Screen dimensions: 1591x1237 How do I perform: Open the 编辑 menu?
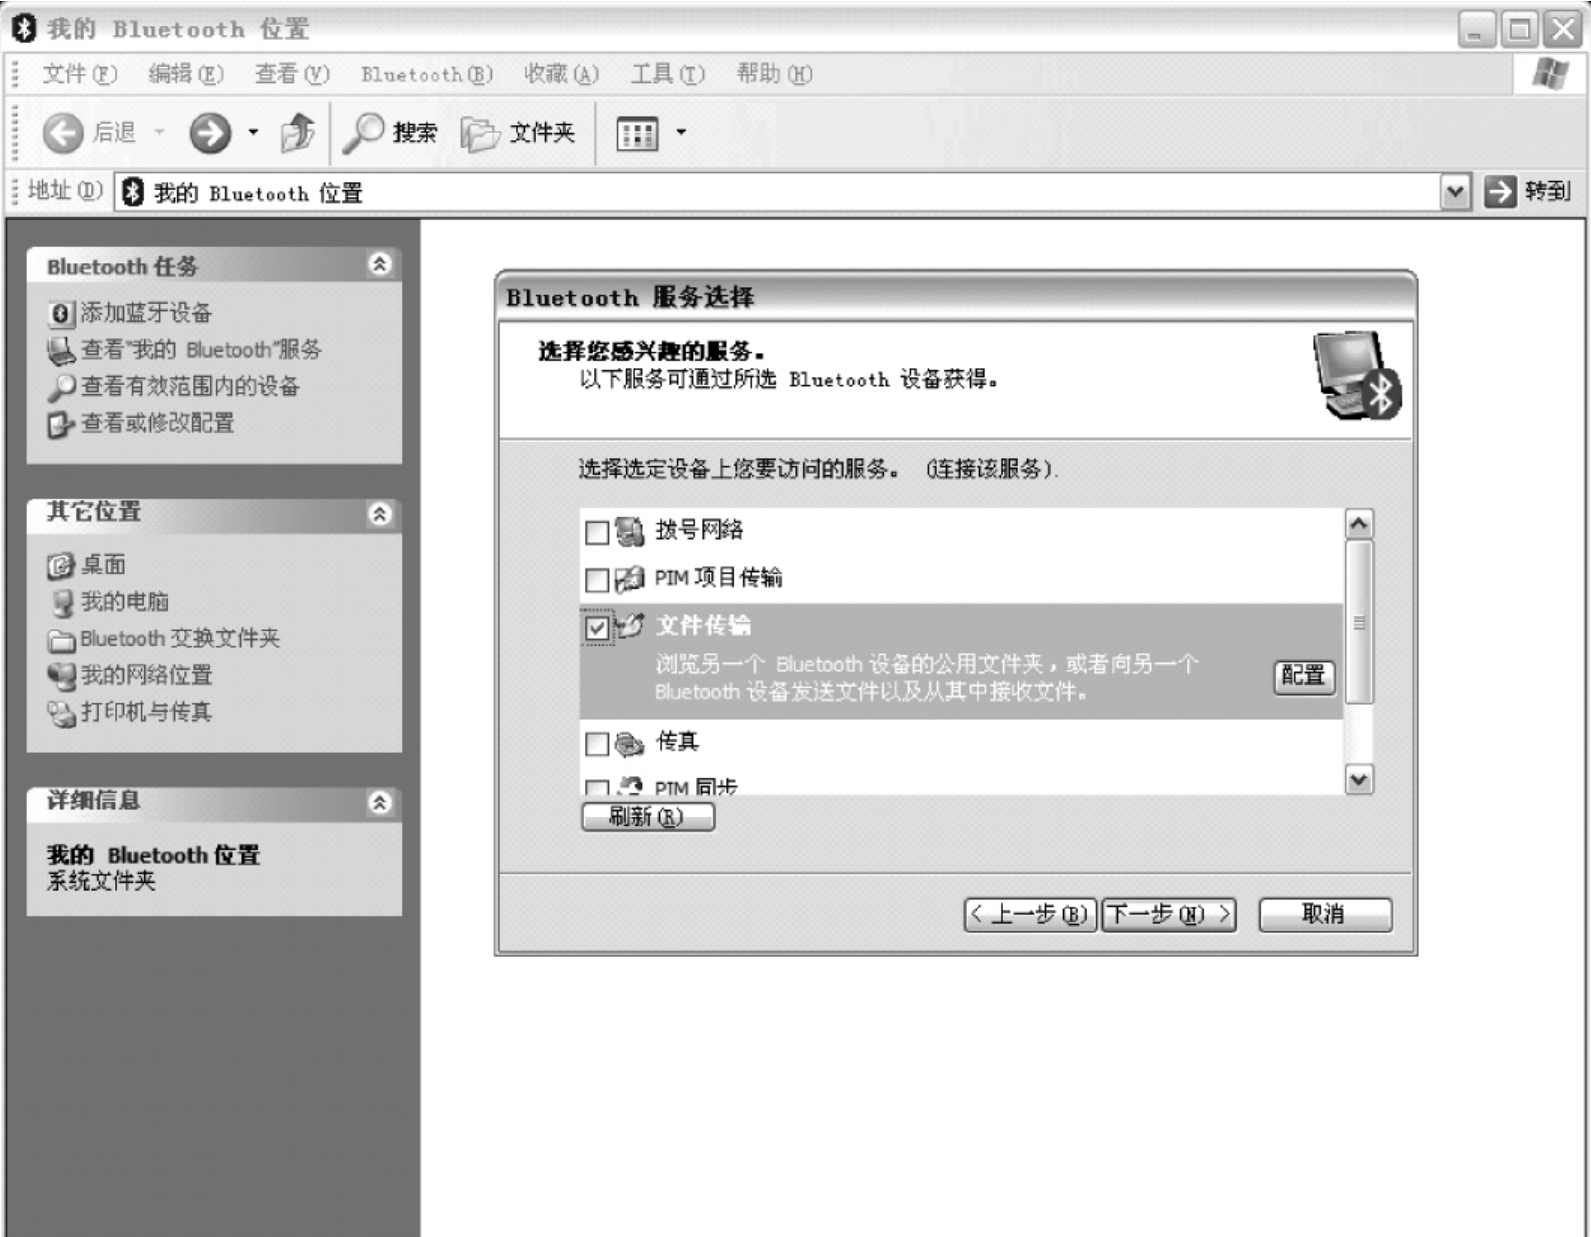click(186, 74)
